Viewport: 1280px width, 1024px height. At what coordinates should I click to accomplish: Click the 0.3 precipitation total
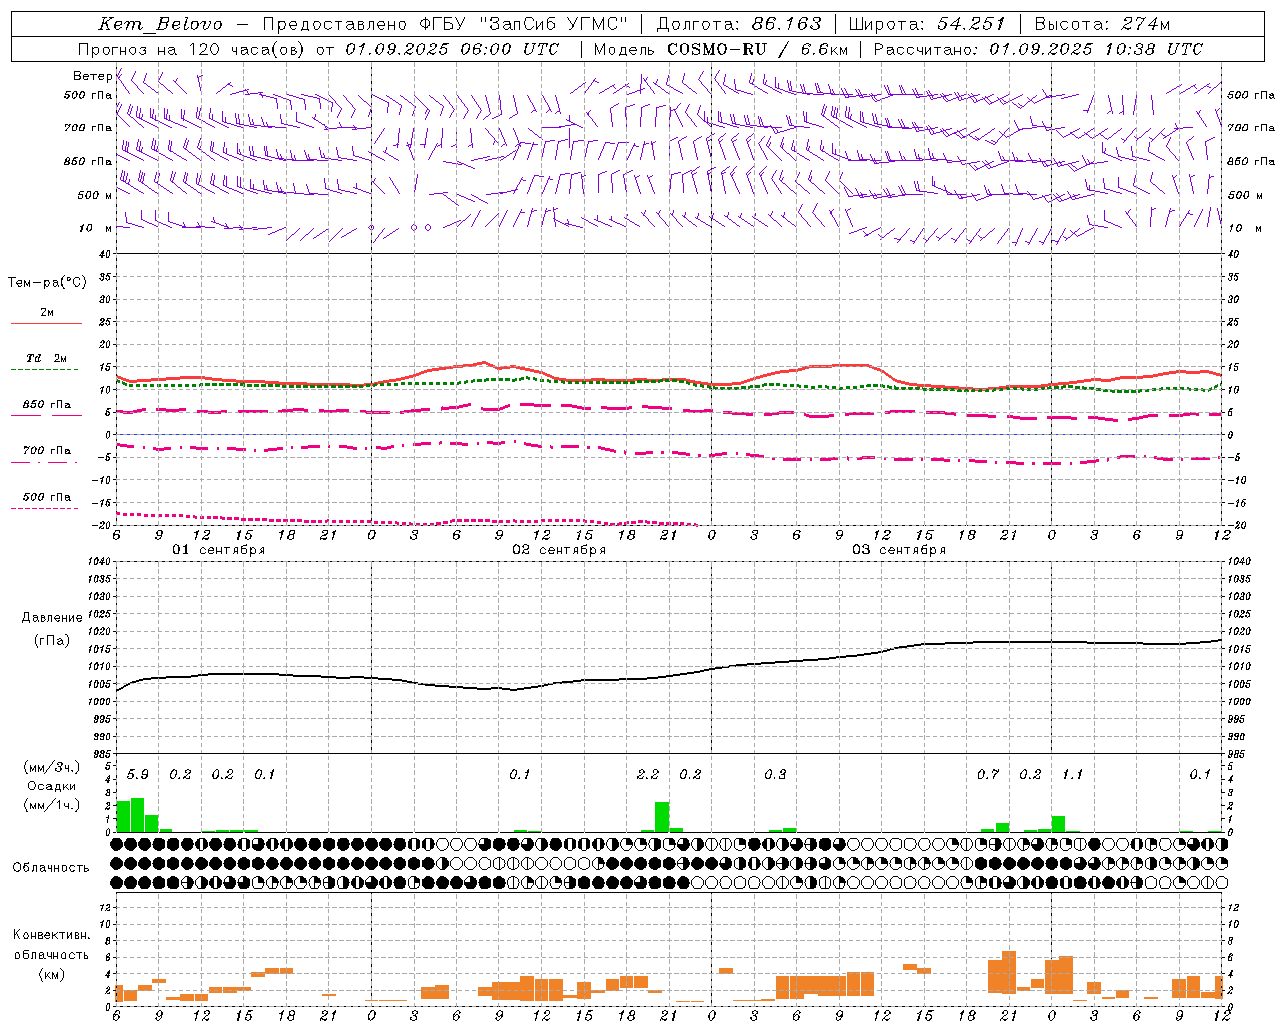pos(775,774)
